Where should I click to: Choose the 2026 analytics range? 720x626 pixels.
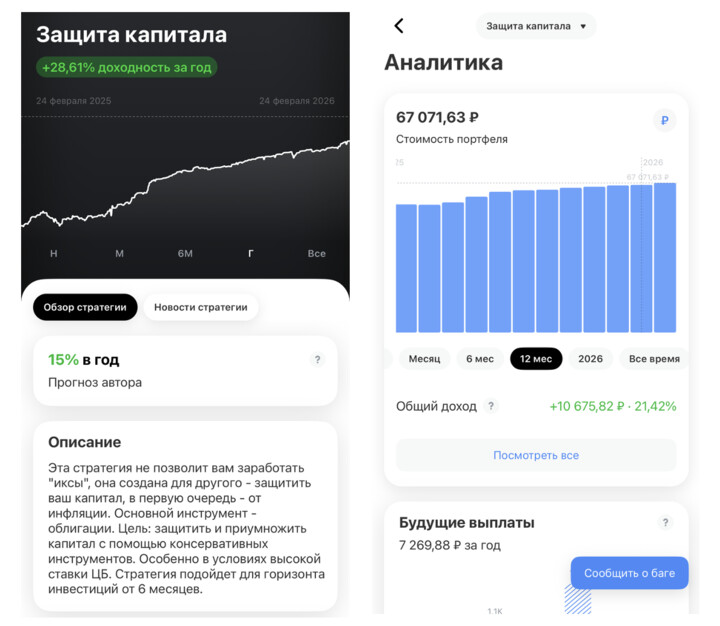[591, 359]
